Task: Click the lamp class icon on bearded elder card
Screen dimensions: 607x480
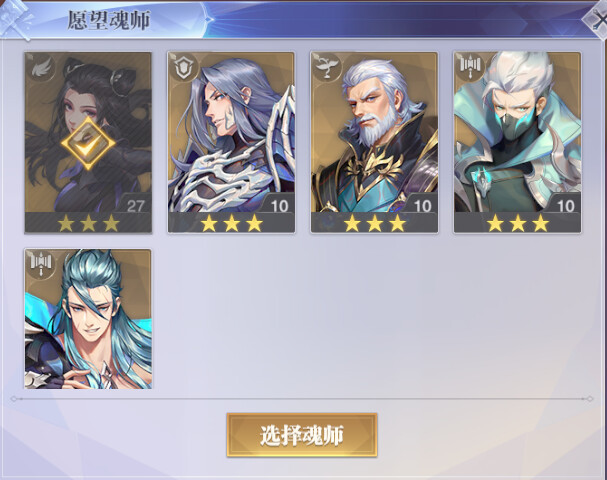Action: pos(327,68)
